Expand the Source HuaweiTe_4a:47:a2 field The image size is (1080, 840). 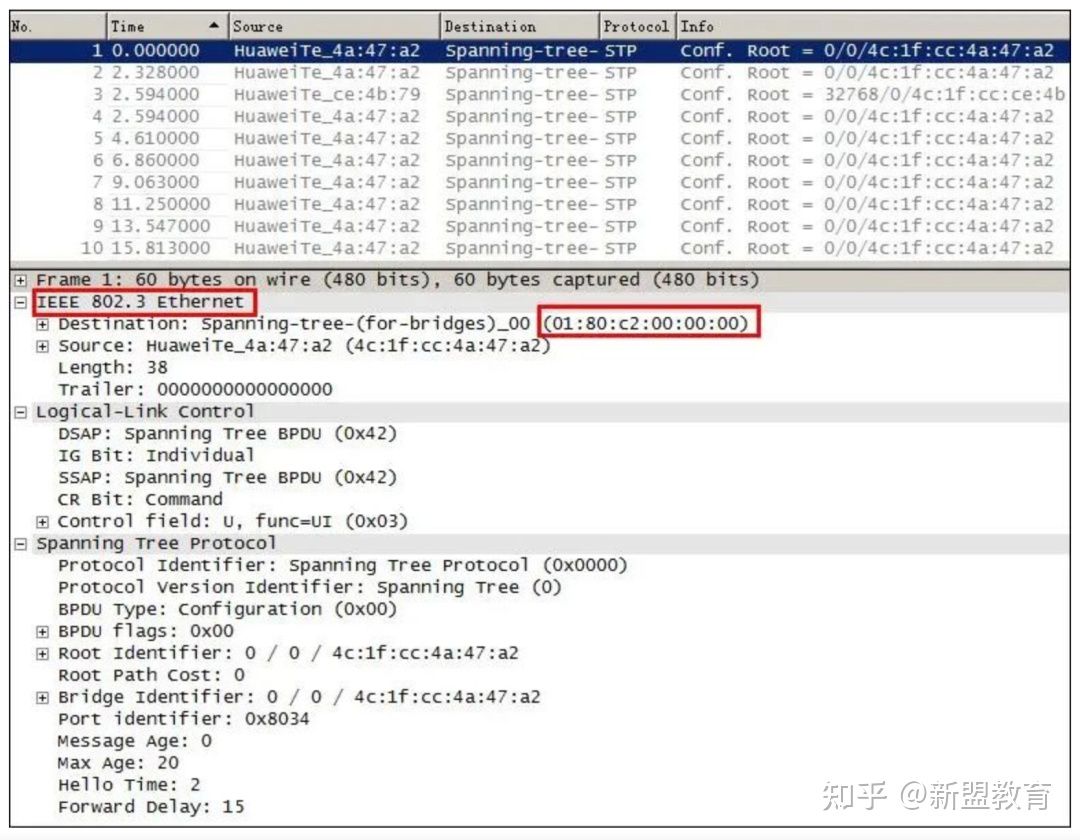[x=42, y=347]
